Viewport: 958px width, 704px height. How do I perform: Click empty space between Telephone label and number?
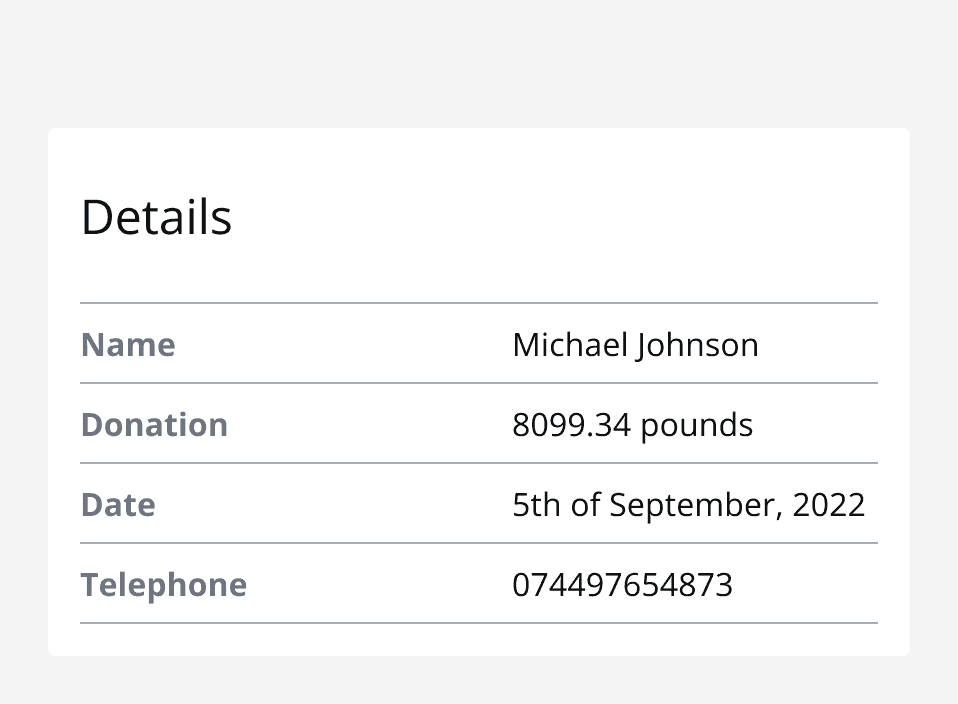[380, 585]
